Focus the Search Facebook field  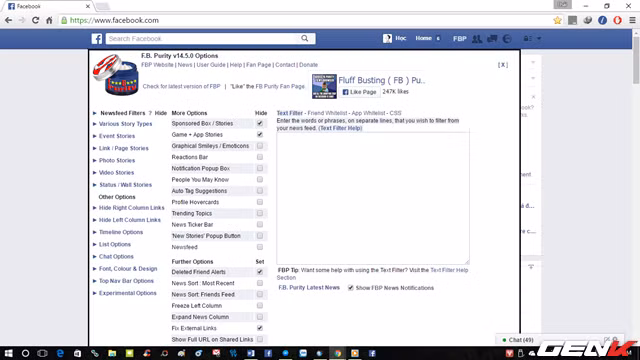tap(202, 39)
